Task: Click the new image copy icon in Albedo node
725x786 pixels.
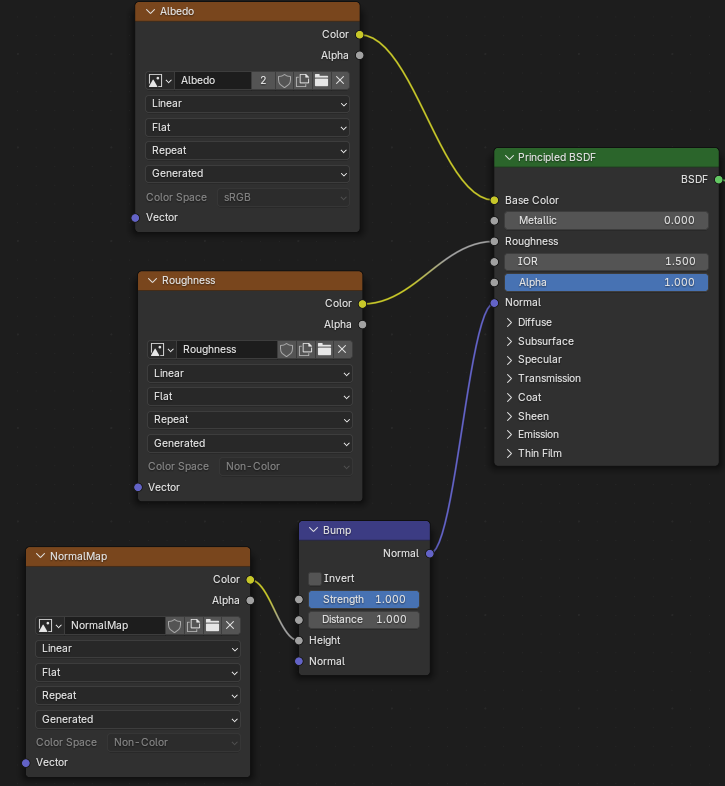Action: (x=303, y=80)
